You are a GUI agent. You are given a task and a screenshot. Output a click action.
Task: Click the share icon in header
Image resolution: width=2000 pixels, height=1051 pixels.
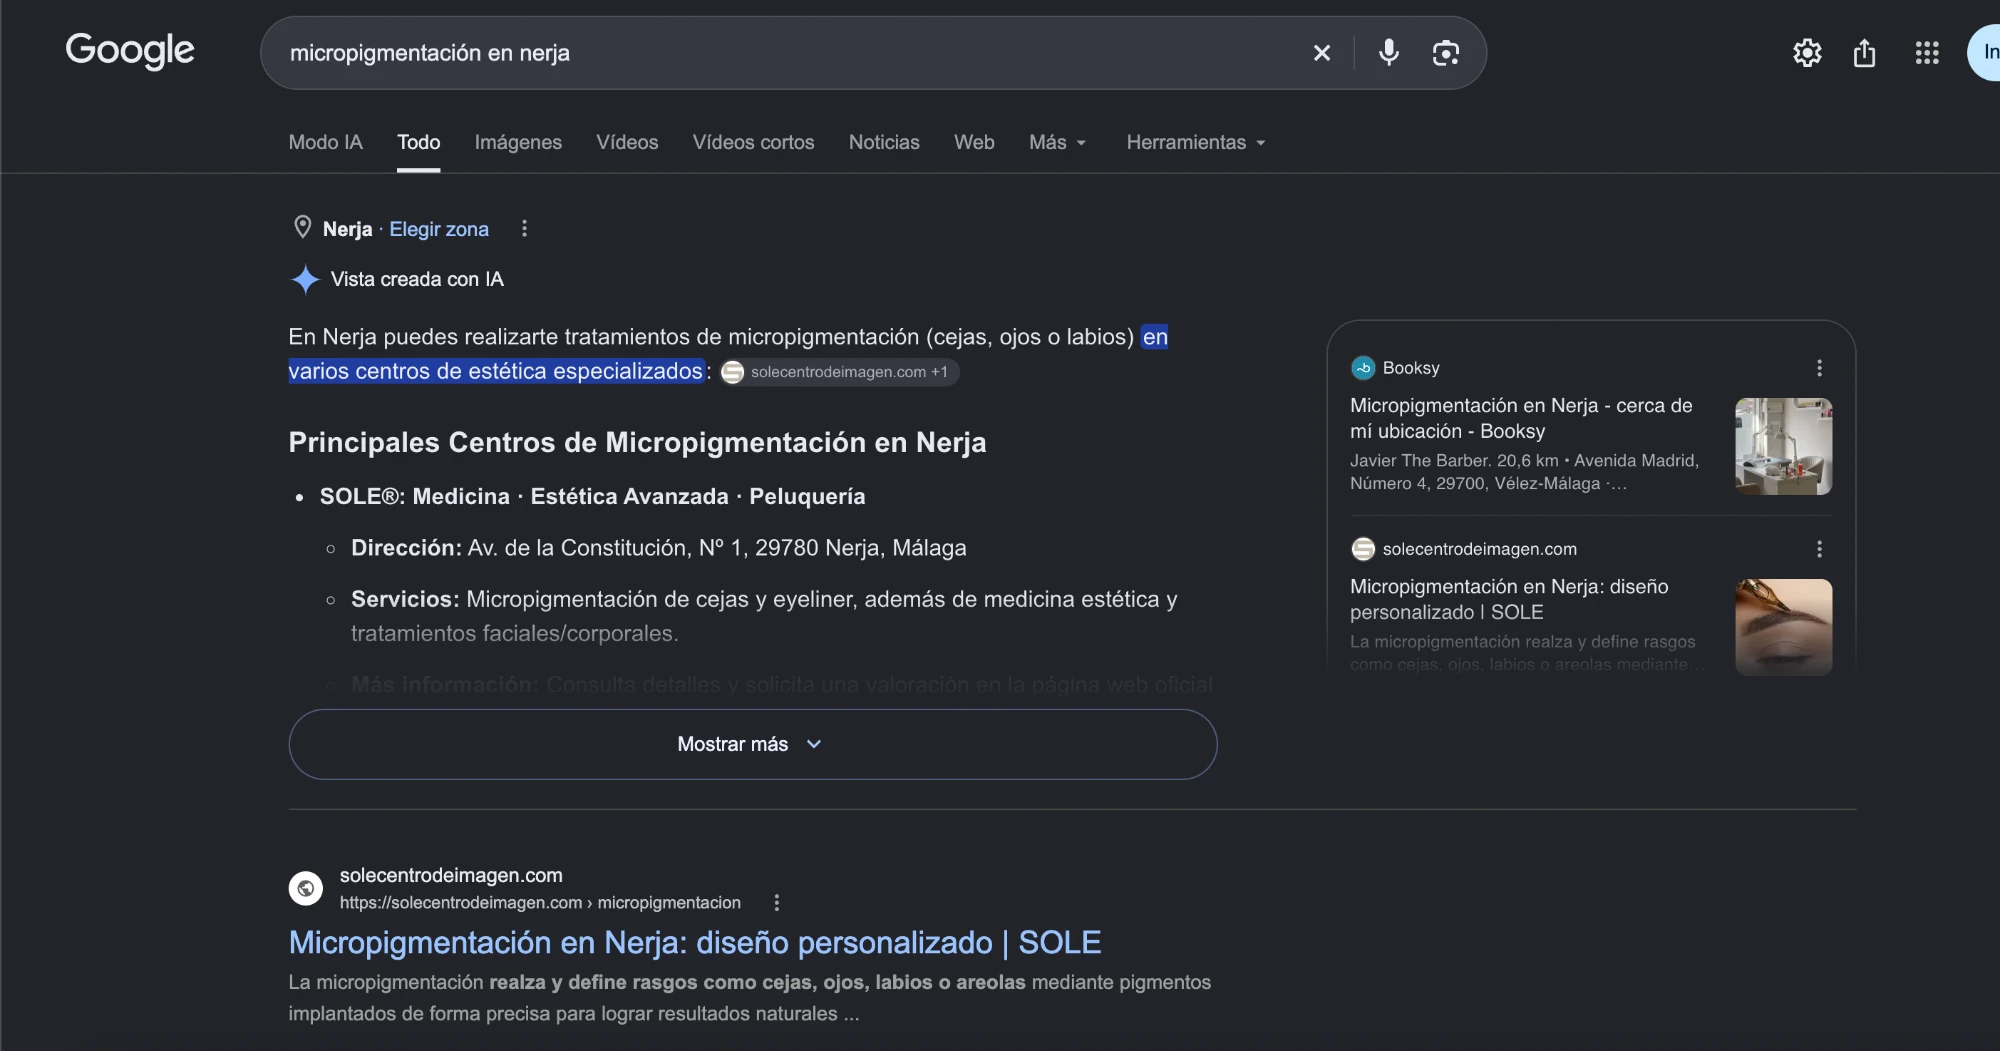1864,53
